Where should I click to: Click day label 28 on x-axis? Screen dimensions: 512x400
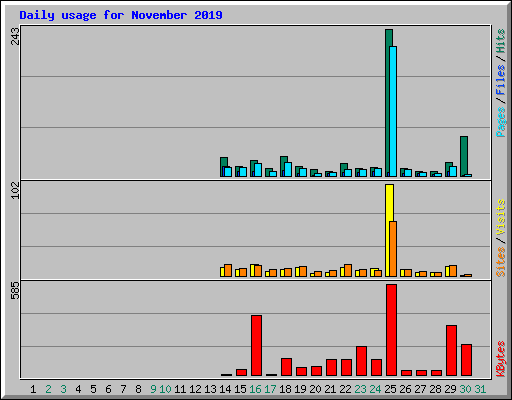435,389
